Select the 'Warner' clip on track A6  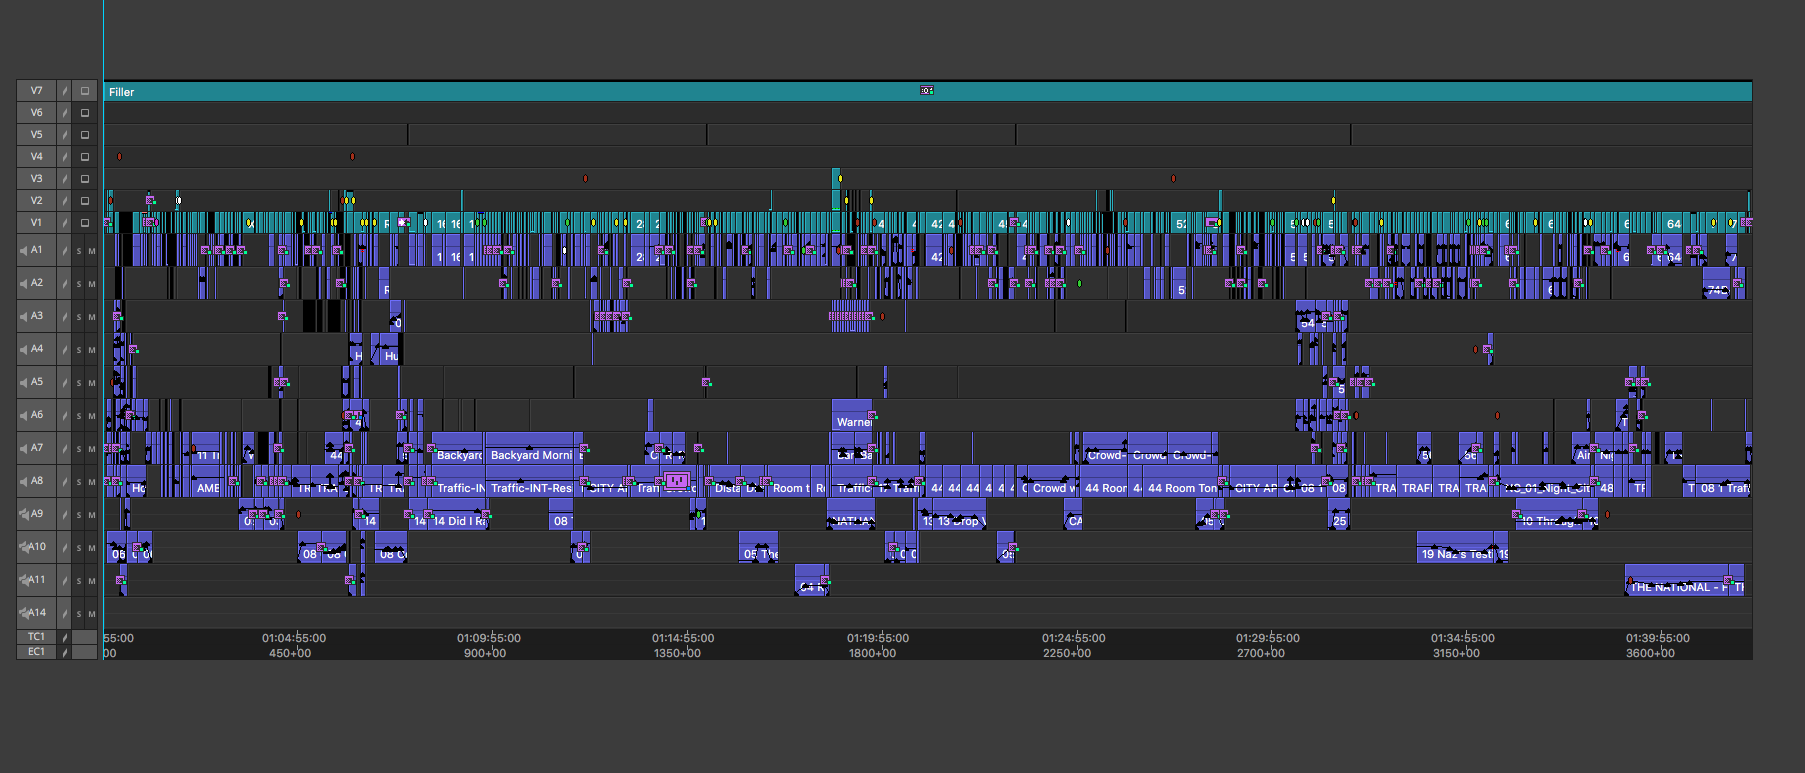point(853,415)
